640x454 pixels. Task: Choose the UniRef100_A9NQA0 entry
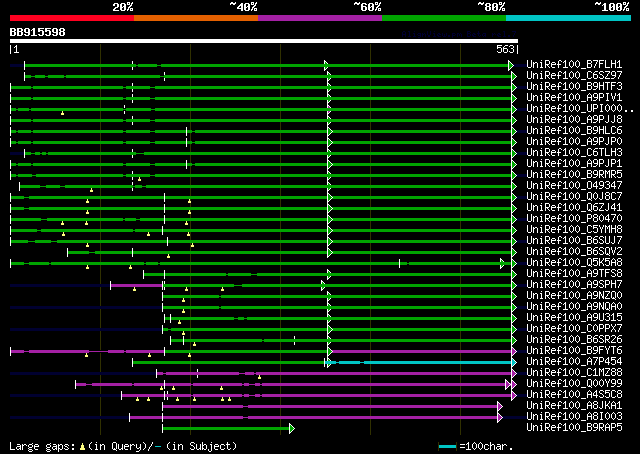(574, 307)
